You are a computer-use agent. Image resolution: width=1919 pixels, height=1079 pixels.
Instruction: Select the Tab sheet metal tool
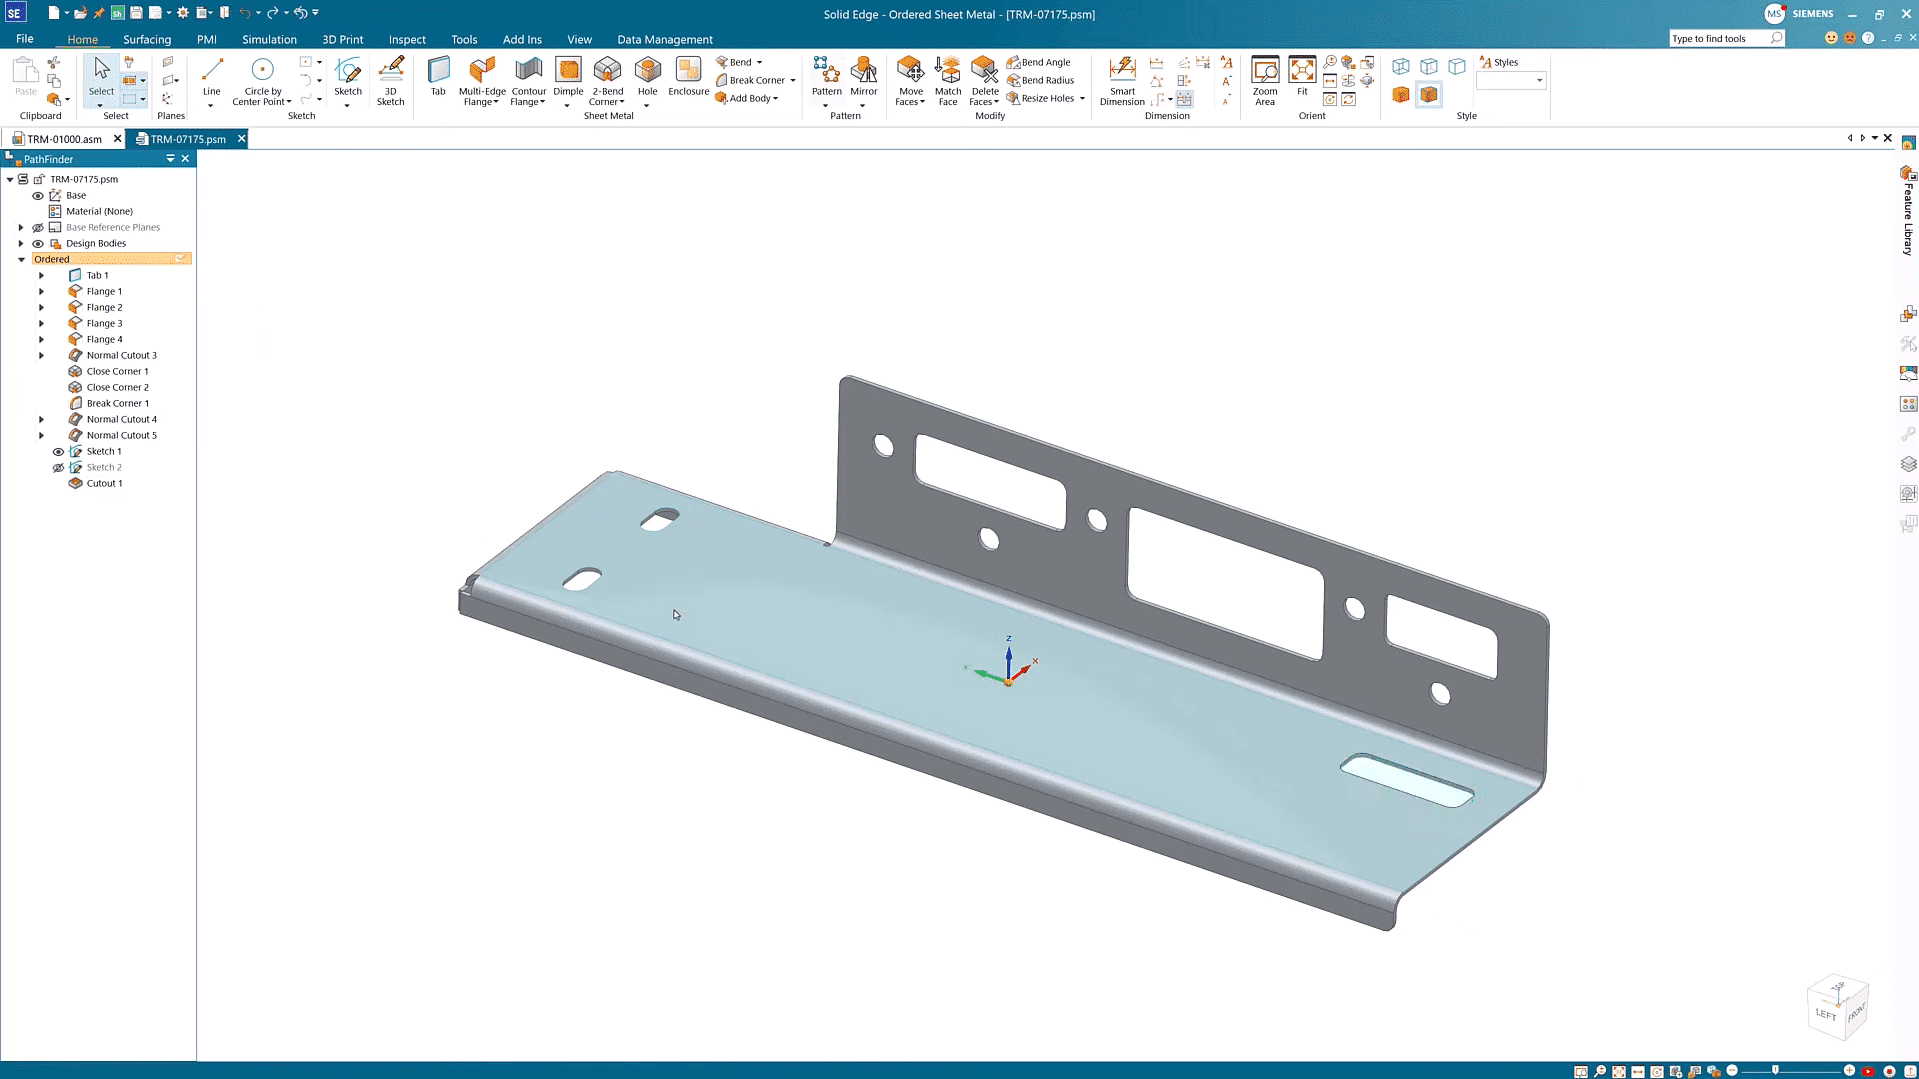click(438, 76)
